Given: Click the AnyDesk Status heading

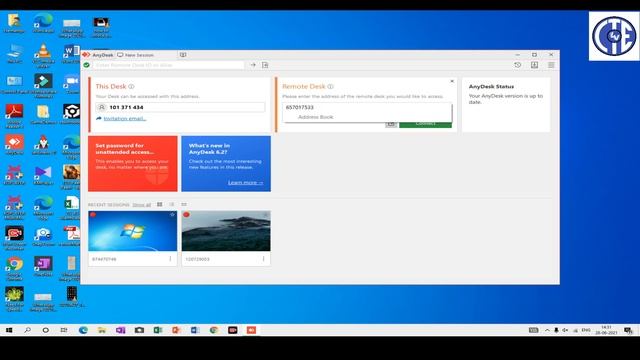Looking at the screenshot, I should [491, 87].
